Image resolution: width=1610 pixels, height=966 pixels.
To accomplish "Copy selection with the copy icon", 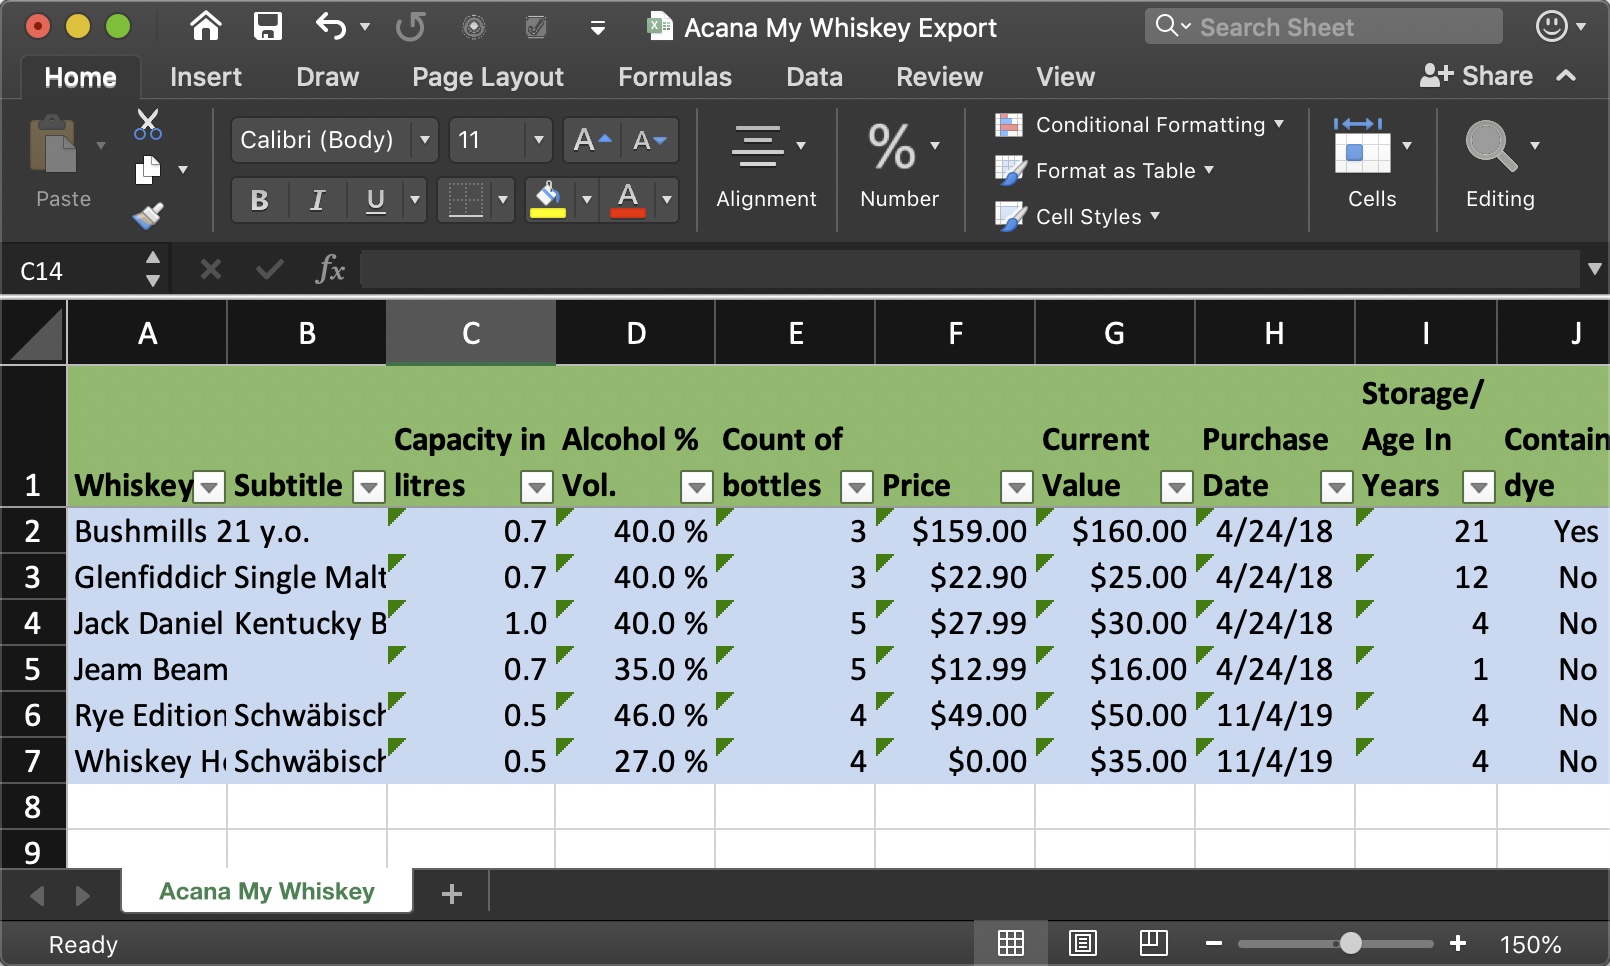I will [x=148, y=170].
